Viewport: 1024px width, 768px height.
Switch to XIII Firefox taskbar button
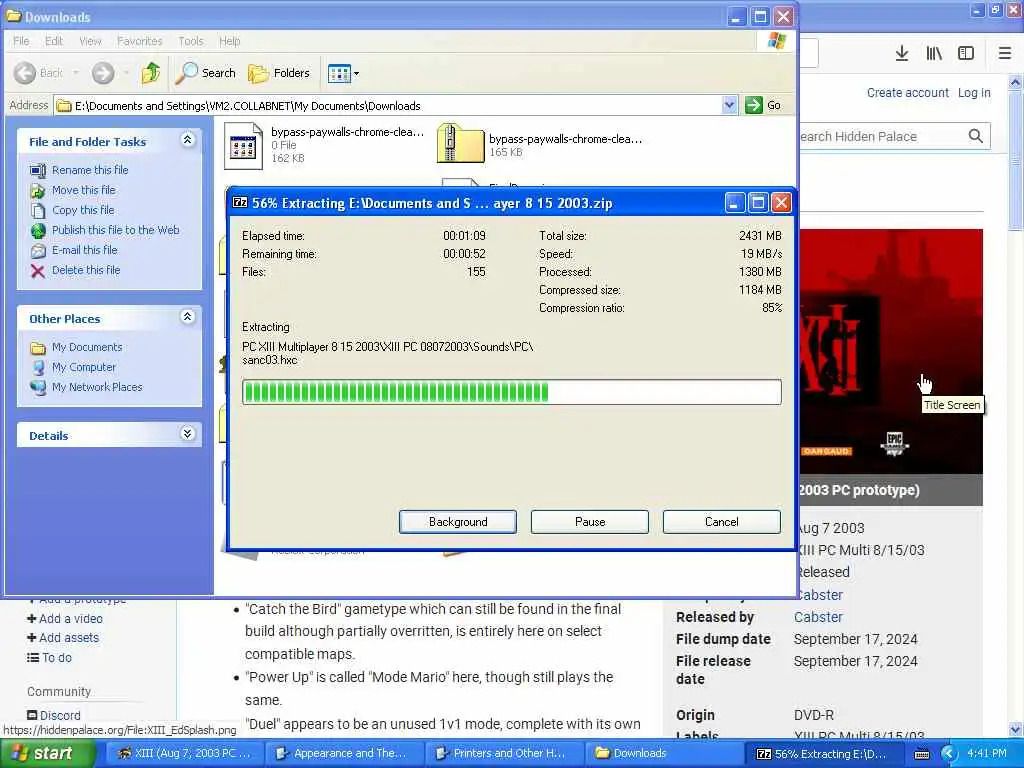pyautogui.click(x=184, y=754)
